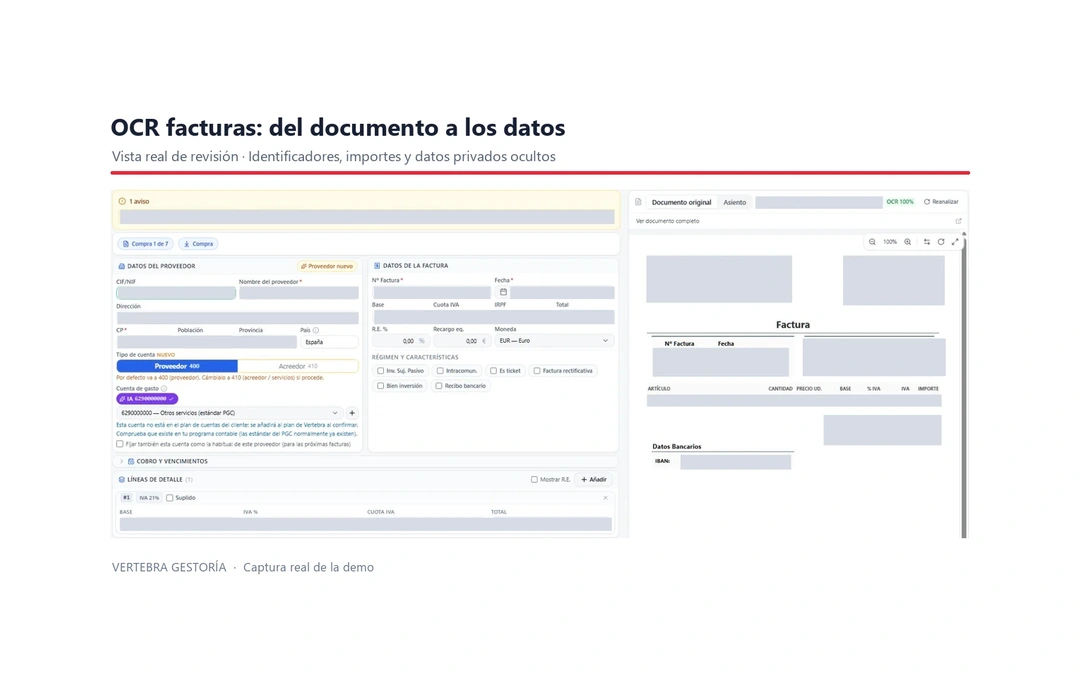Click the Datos del proveedor section icon
This screenshot has width=1080, height=675.
point(121,266)
